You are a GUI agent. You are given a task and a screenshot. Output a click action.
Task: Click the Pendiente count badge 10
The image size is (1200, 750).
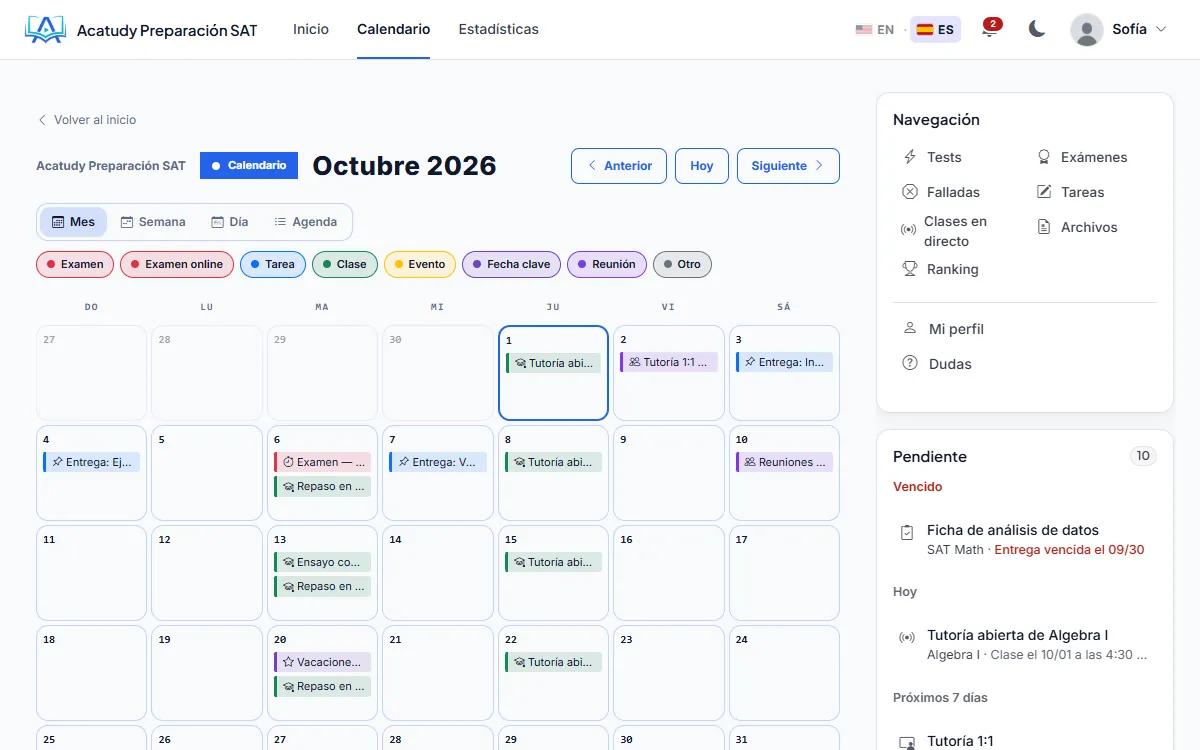1143,456
